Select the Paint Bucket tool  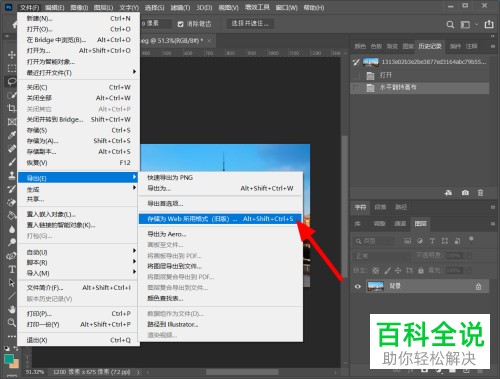12,216
